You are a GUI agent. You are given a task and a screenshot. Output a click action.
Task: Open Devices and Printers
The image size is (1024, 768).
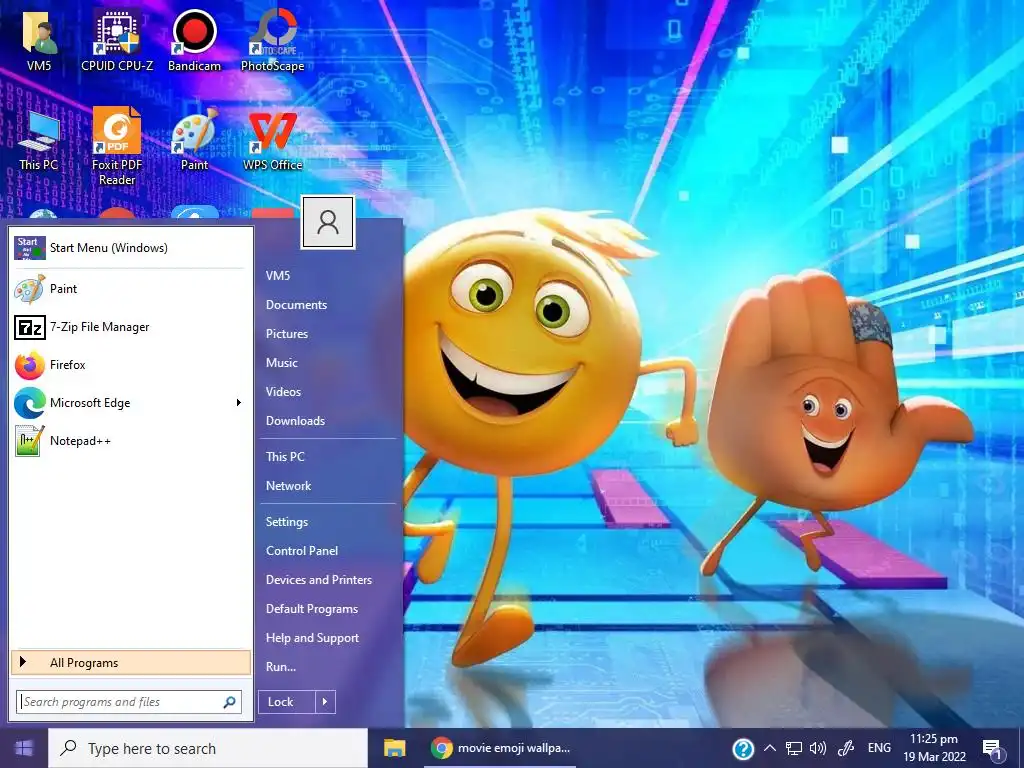coord(319,580)
